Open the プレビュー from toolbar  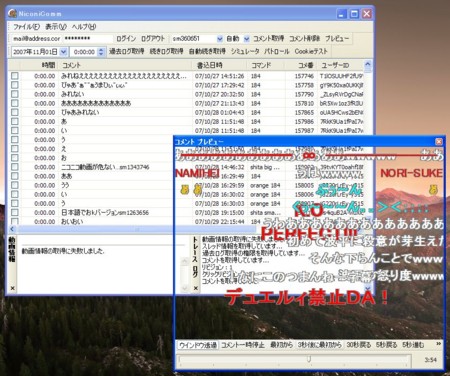[x=337, y=39]
